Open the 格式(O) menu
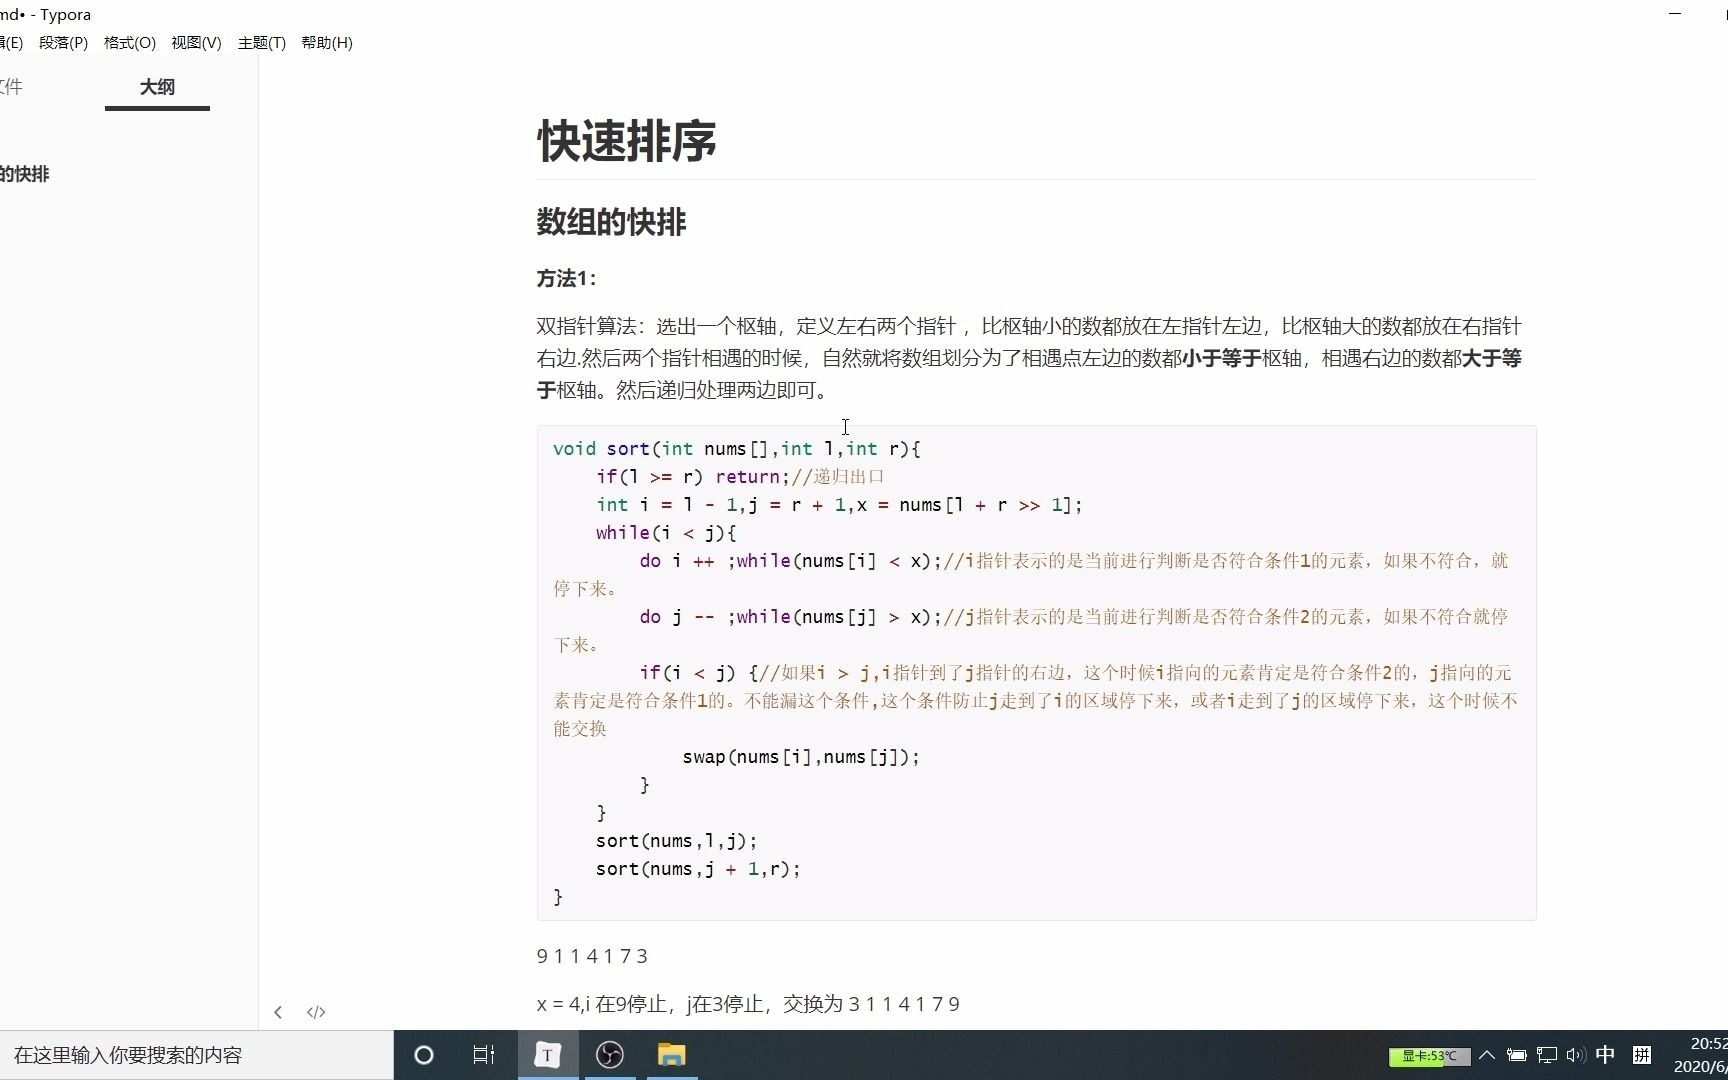Image resolution: width=1728 pixels, height=1080 pixels. (130, 42)
